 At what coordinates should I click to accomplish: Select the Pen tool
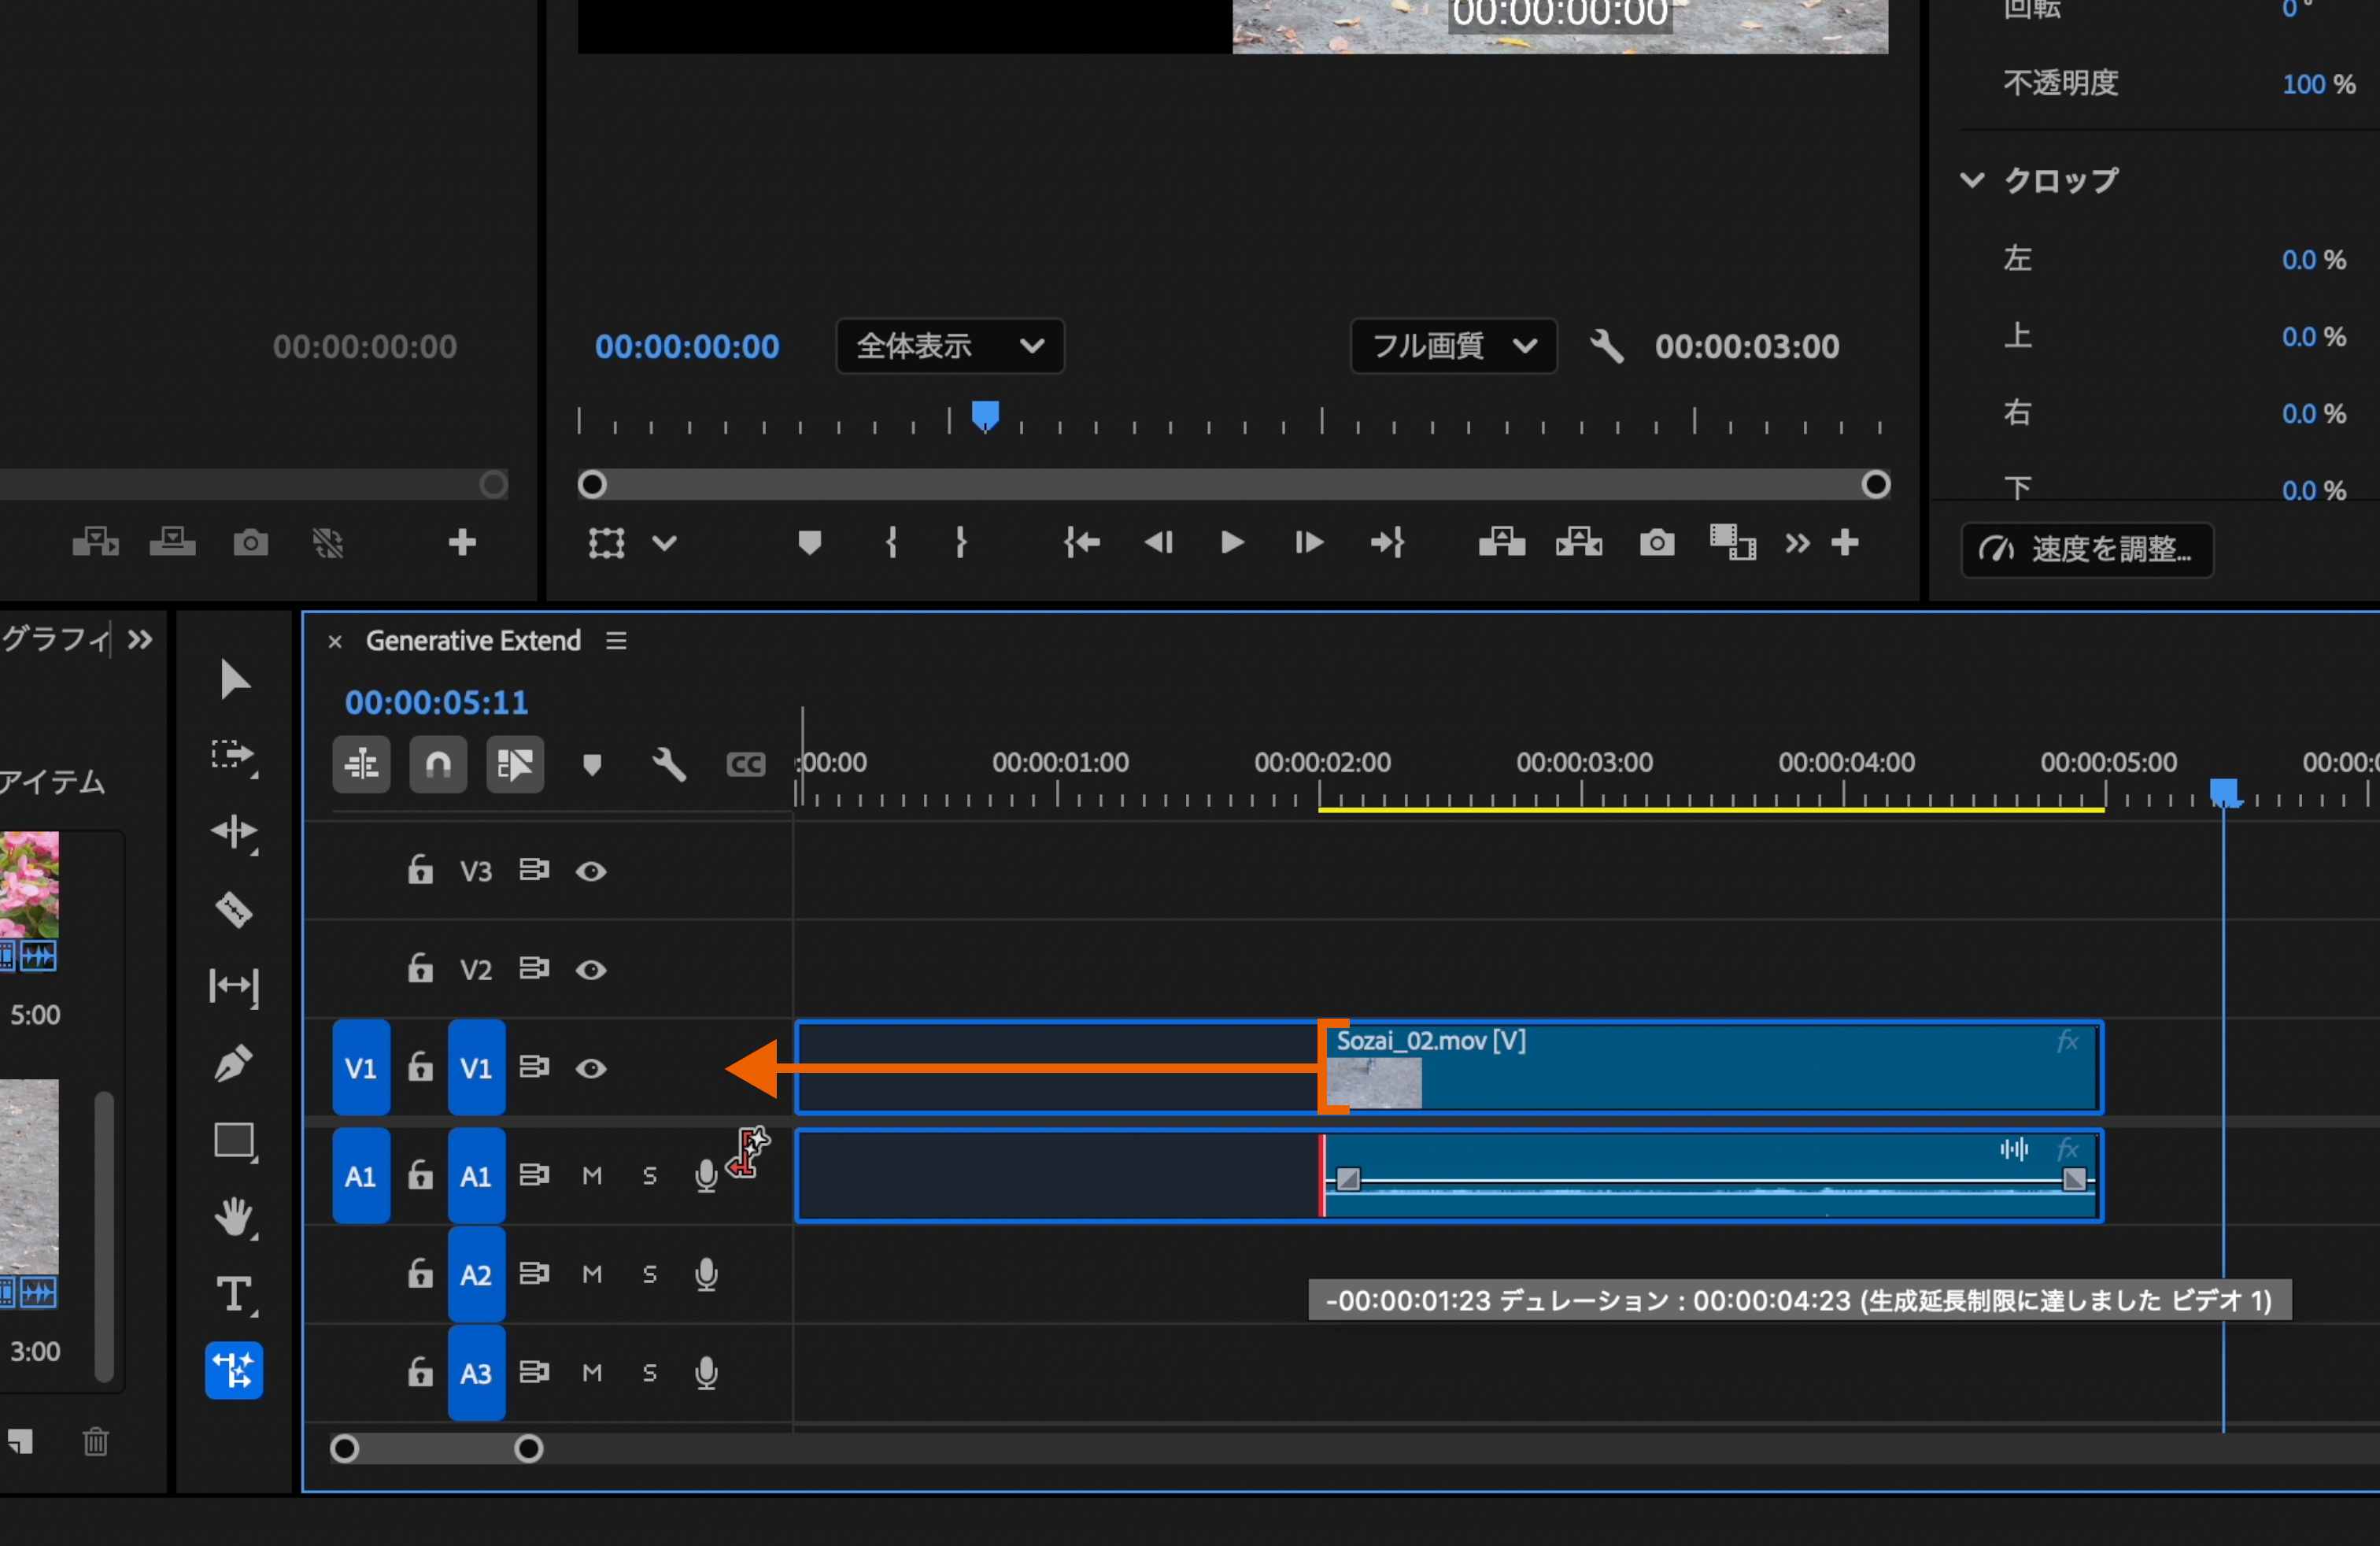(234, 1063)
